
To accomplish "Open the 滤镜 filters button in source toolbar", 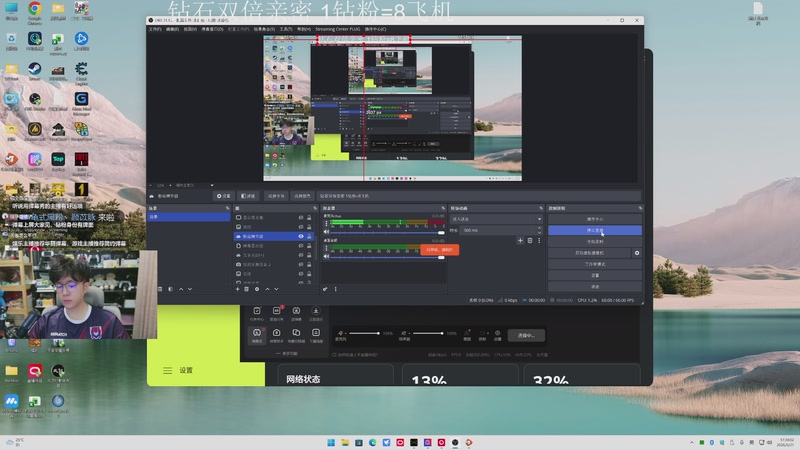I will pyautogui.click(x=248, y=196).
